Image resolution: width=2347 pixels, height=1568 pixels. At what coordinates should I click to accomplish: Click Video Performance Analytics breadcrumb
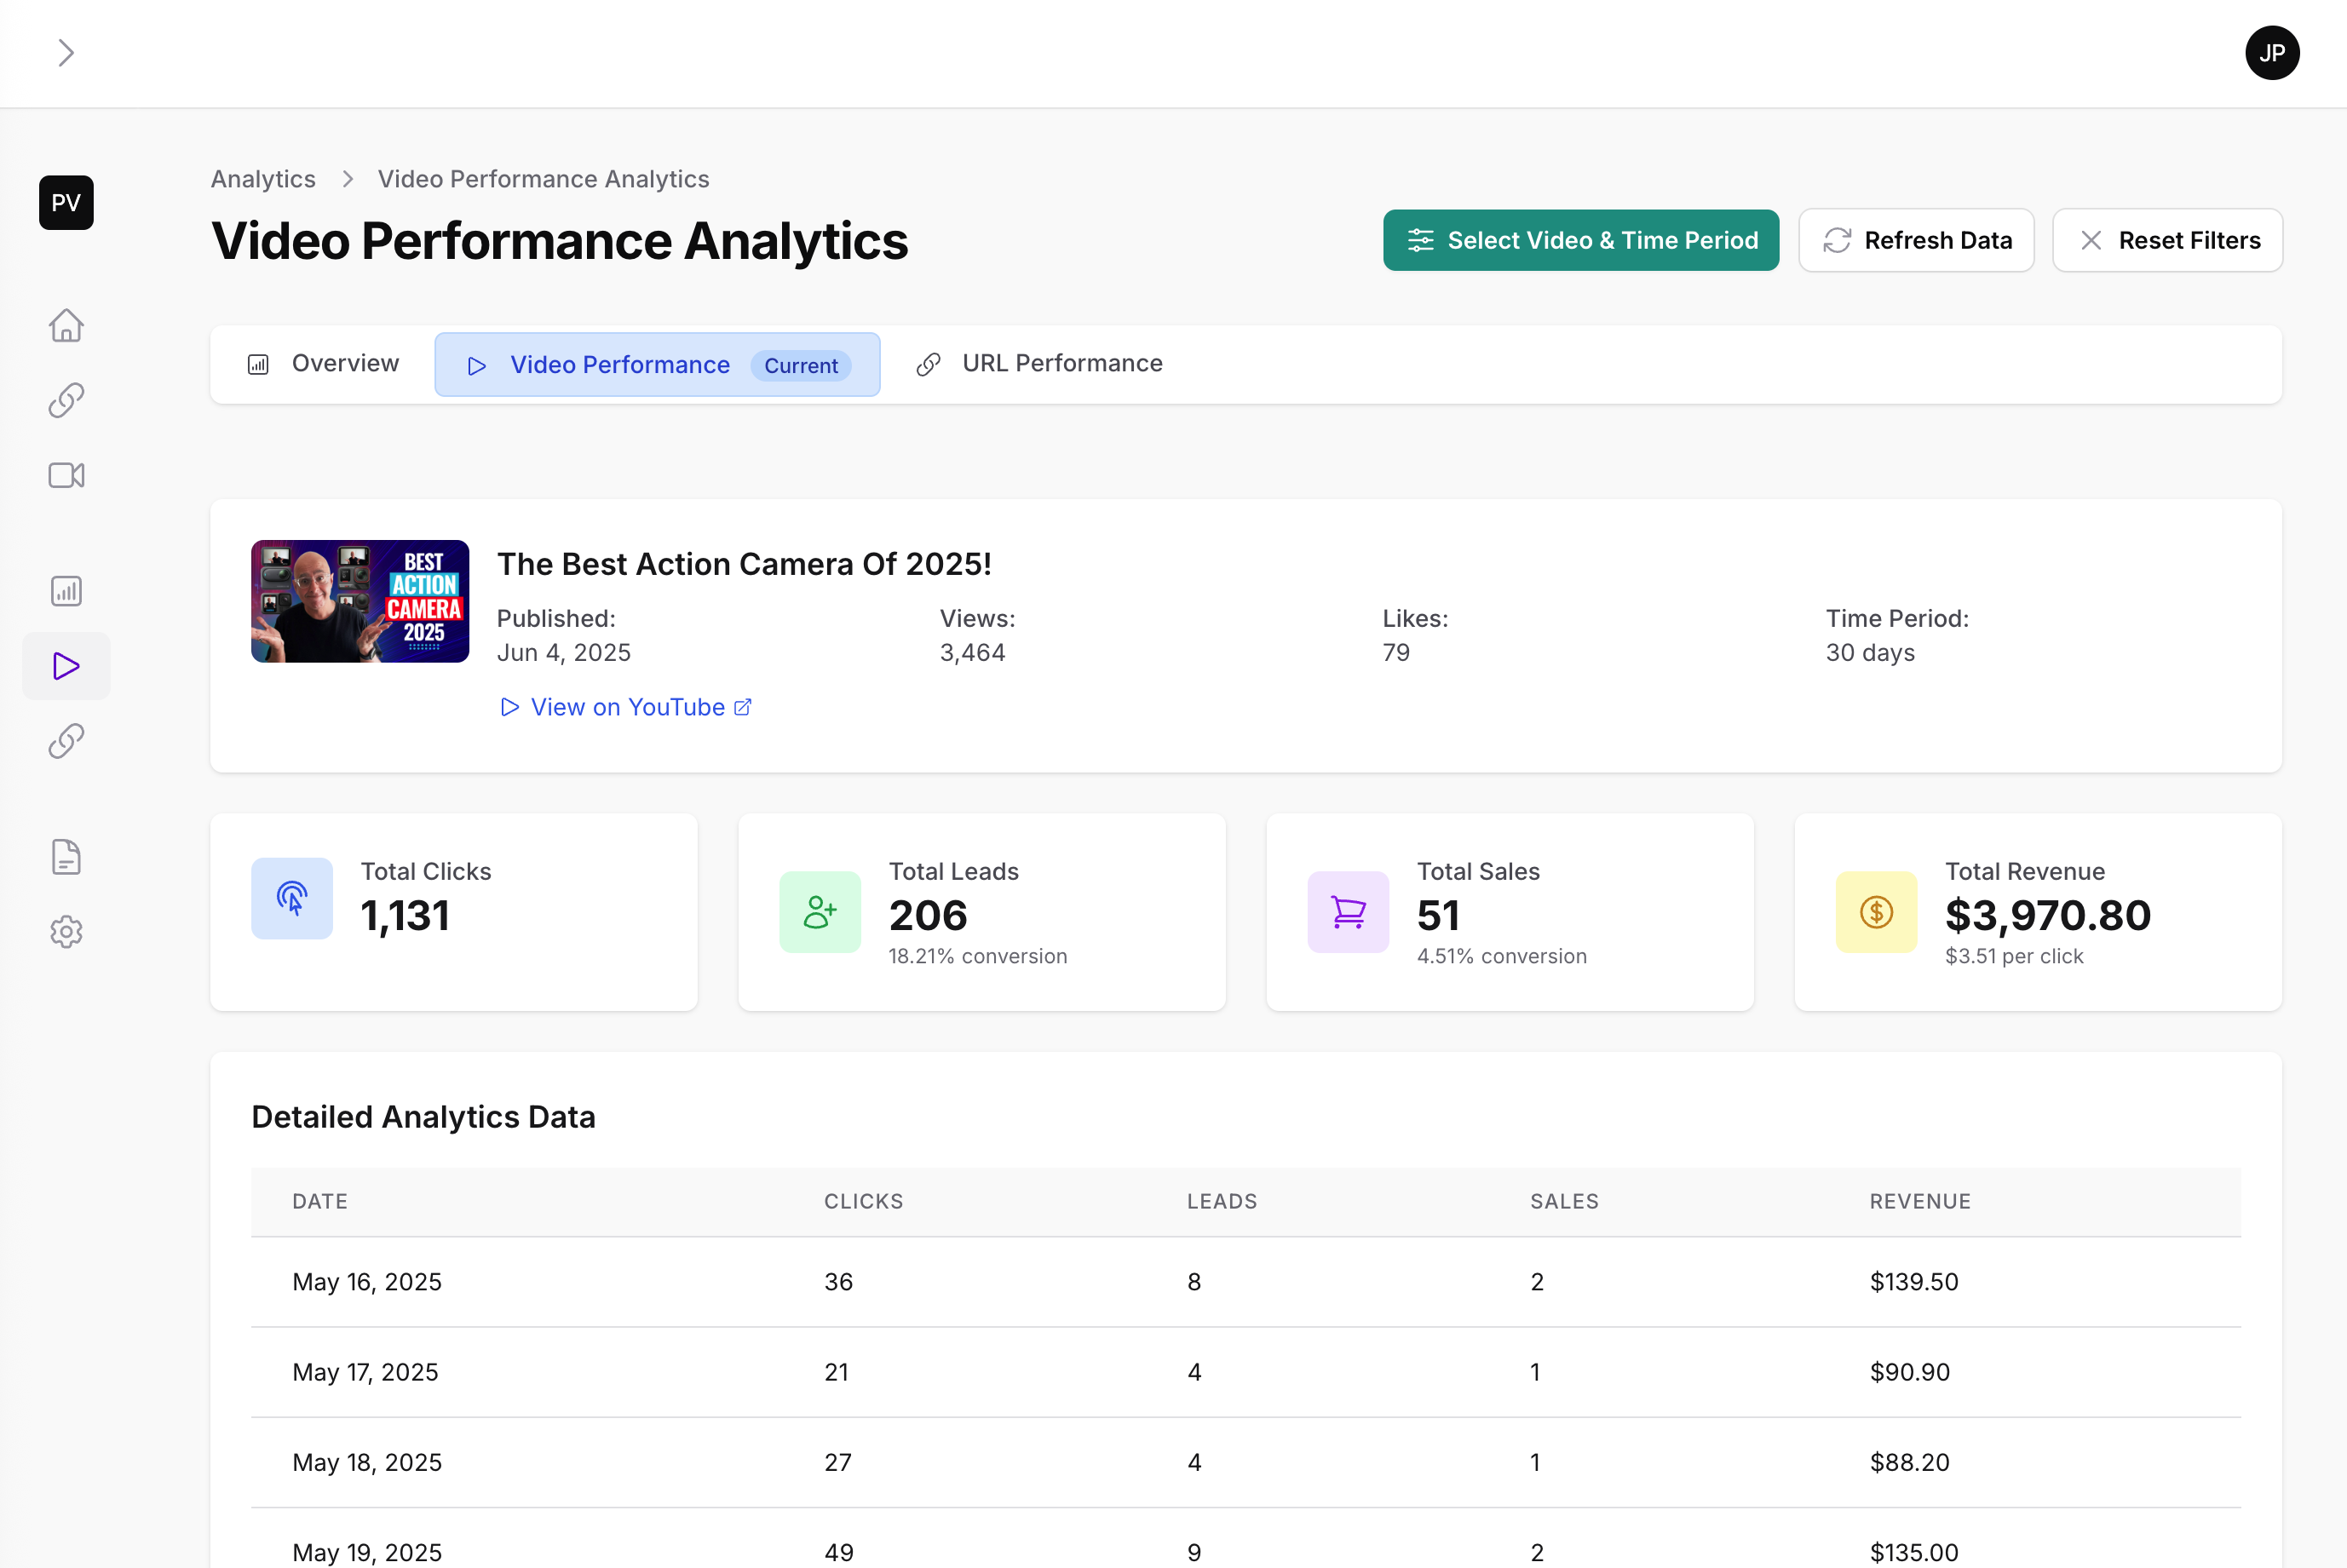[543, 179]
